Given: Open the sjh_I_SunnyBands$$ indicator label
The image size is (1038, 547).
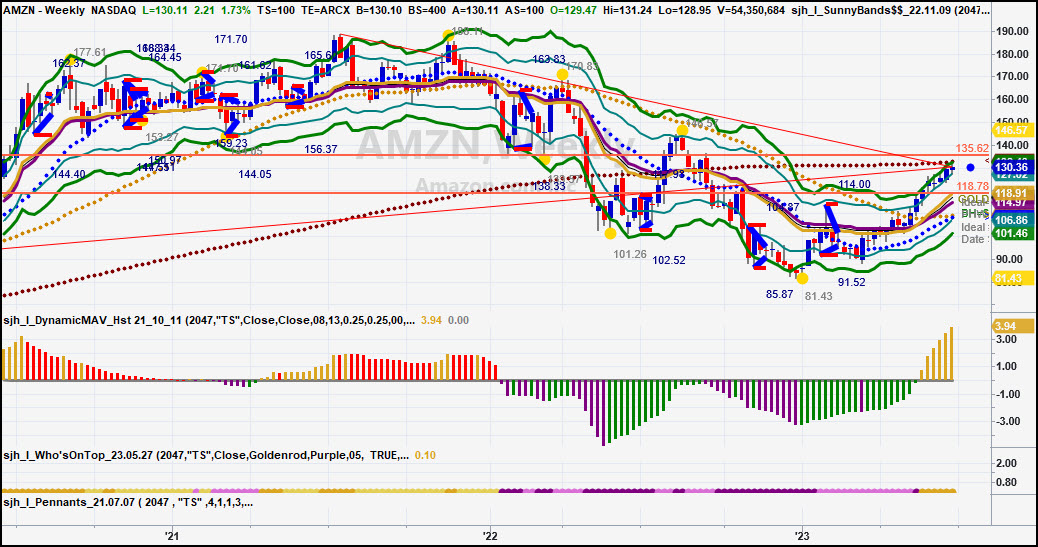Looking at the screenshot, I should tap(890, 11).
